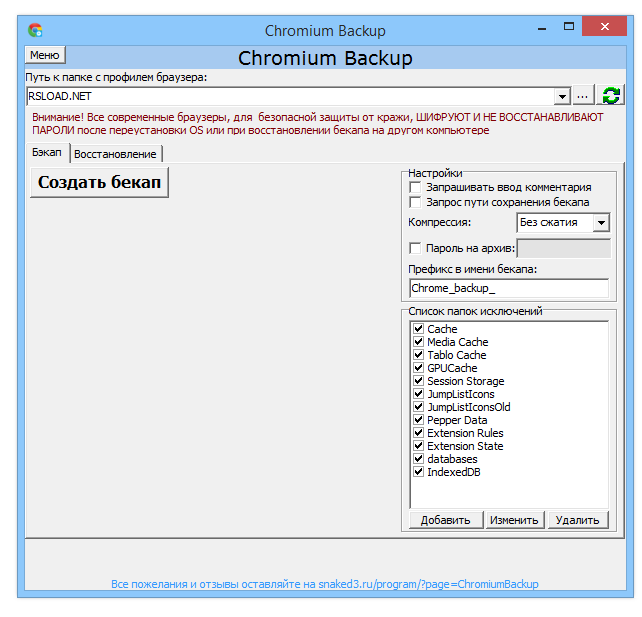
Task: Open the Компрессия dropdown showing Без сжатия
Action: (x=563, y=223)
